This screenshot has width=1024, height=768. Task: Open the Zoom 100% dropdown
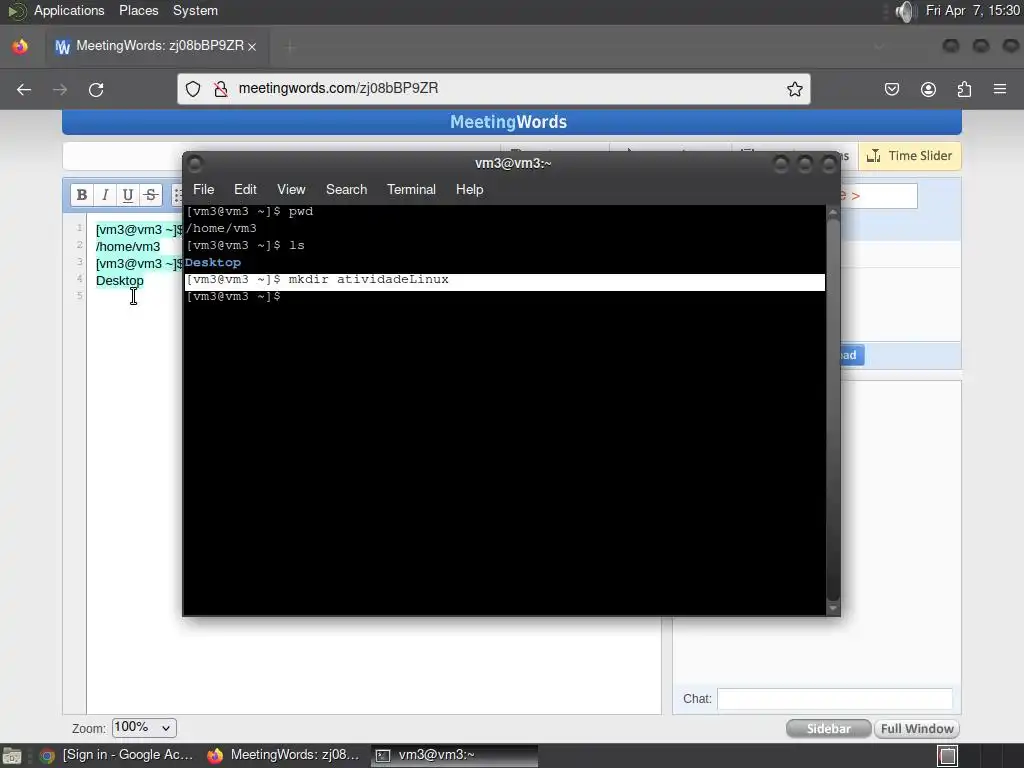(x=144, y=728)
